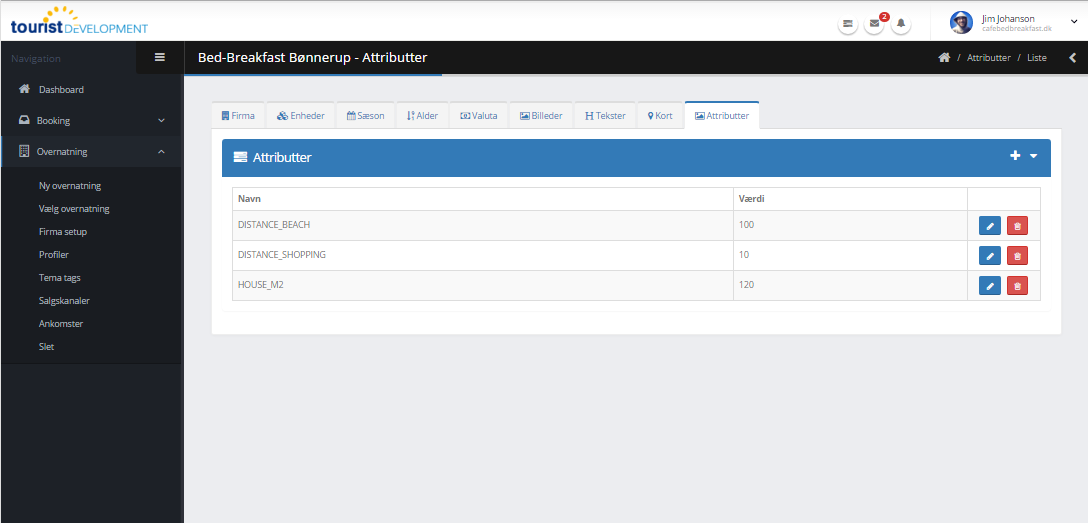
Task: Open Firma setup in sidebar
Action: [x=63, y=232]
